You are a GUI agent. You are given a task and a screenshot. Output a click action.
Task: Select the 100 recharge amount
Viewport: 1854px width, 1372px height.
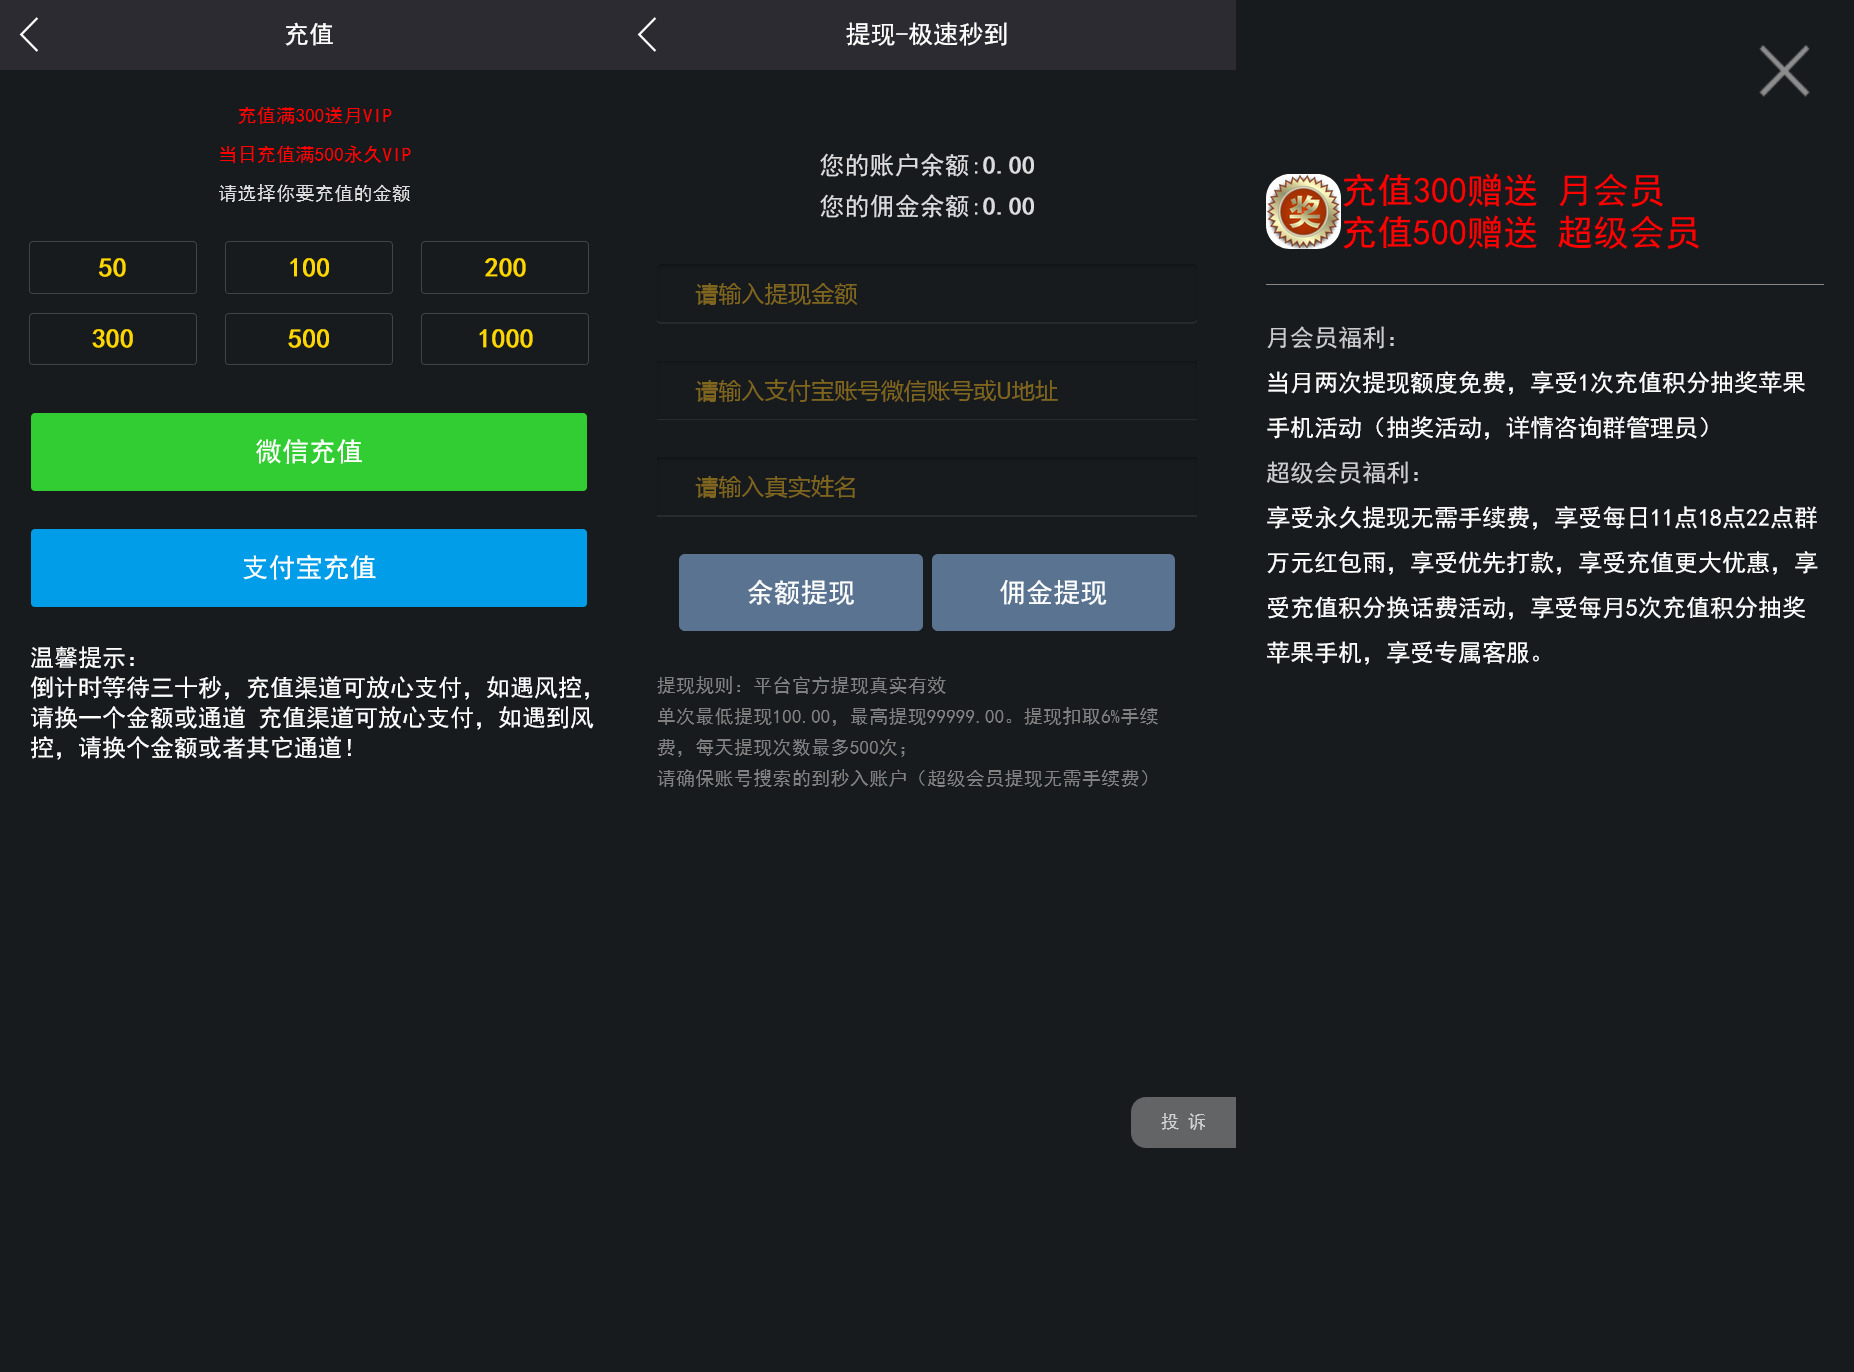(308, 267)
